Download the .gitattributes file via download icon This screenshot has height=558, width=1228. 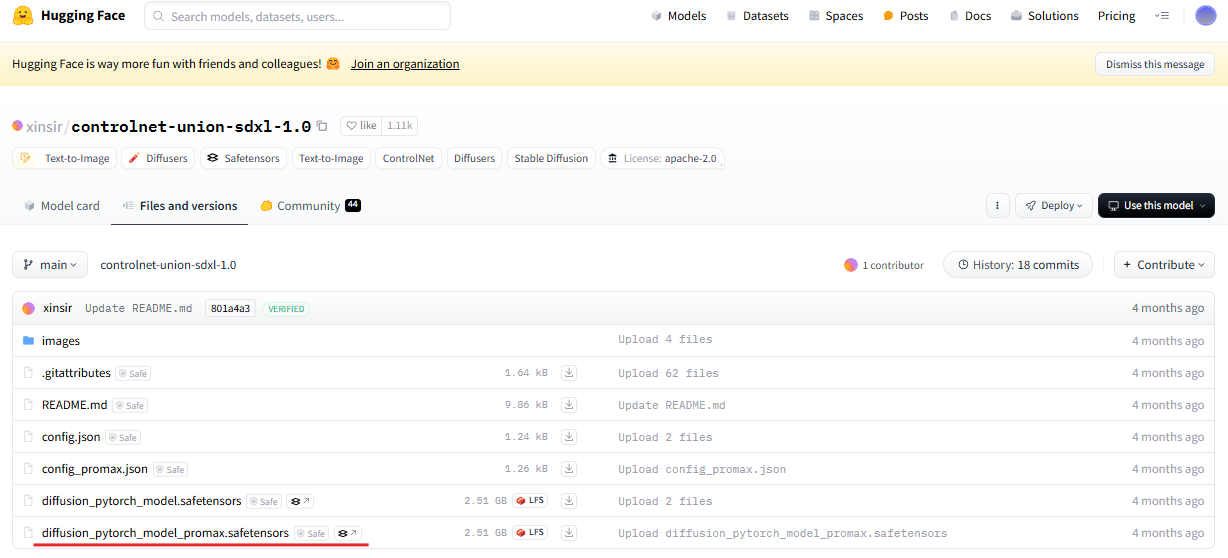coord(569,373)
